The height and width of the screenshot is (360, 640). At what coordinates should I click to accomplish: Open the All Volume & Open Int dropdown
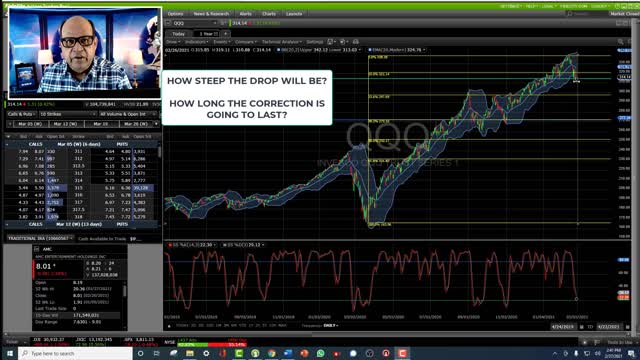pyautogui.click(x=128, y=114)
